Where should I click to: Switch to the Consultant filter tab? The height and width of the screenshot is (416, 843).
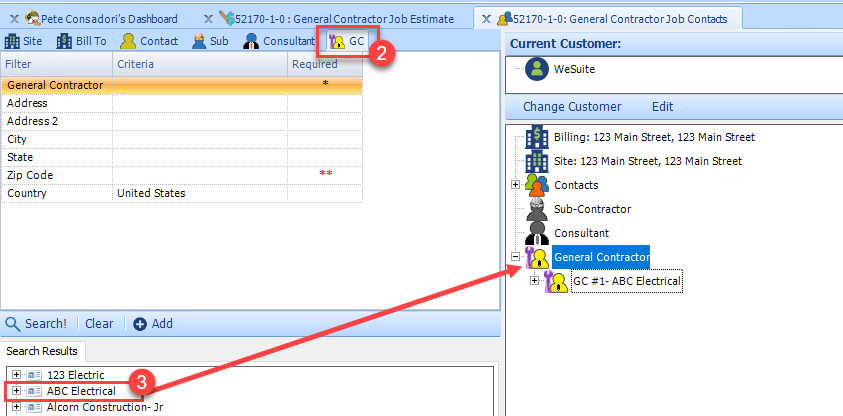point(278,41)
